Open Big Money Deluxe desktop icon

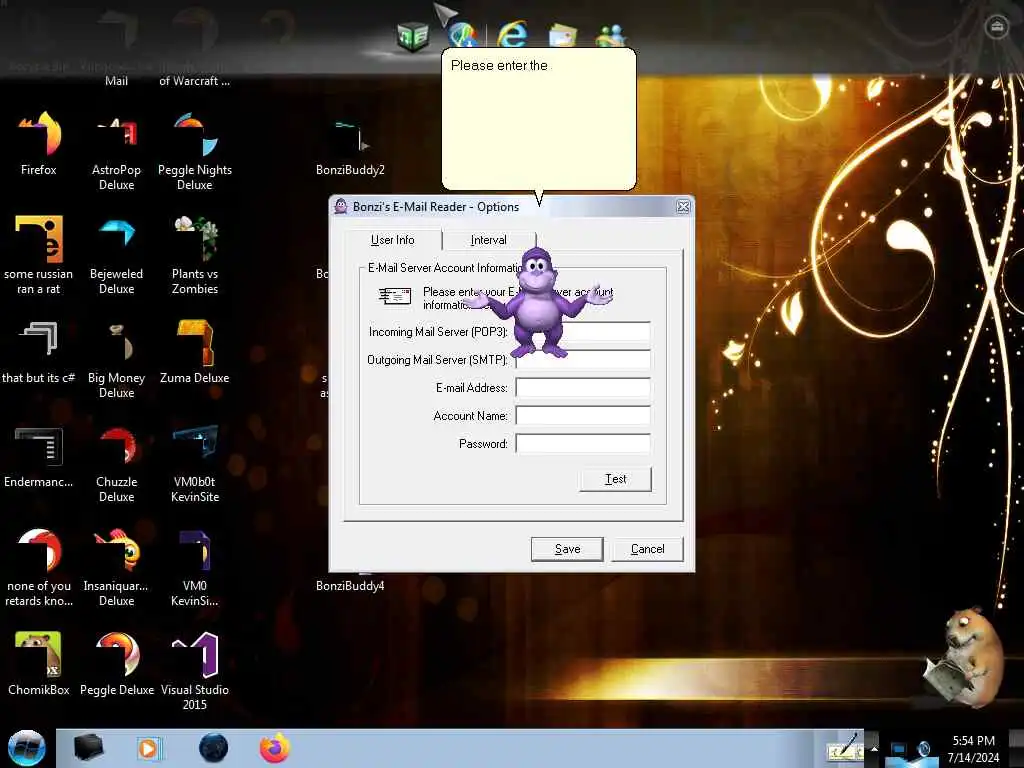[116, 359]
